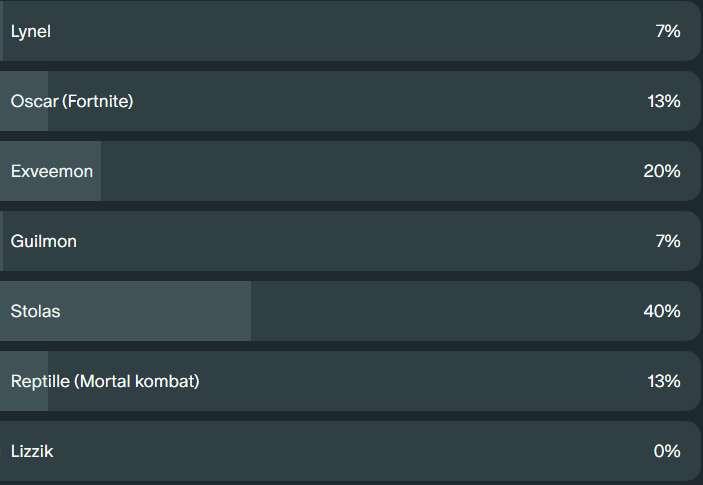
Task: Click the 7% result beside Guilmon
Action: coord(668,241)
